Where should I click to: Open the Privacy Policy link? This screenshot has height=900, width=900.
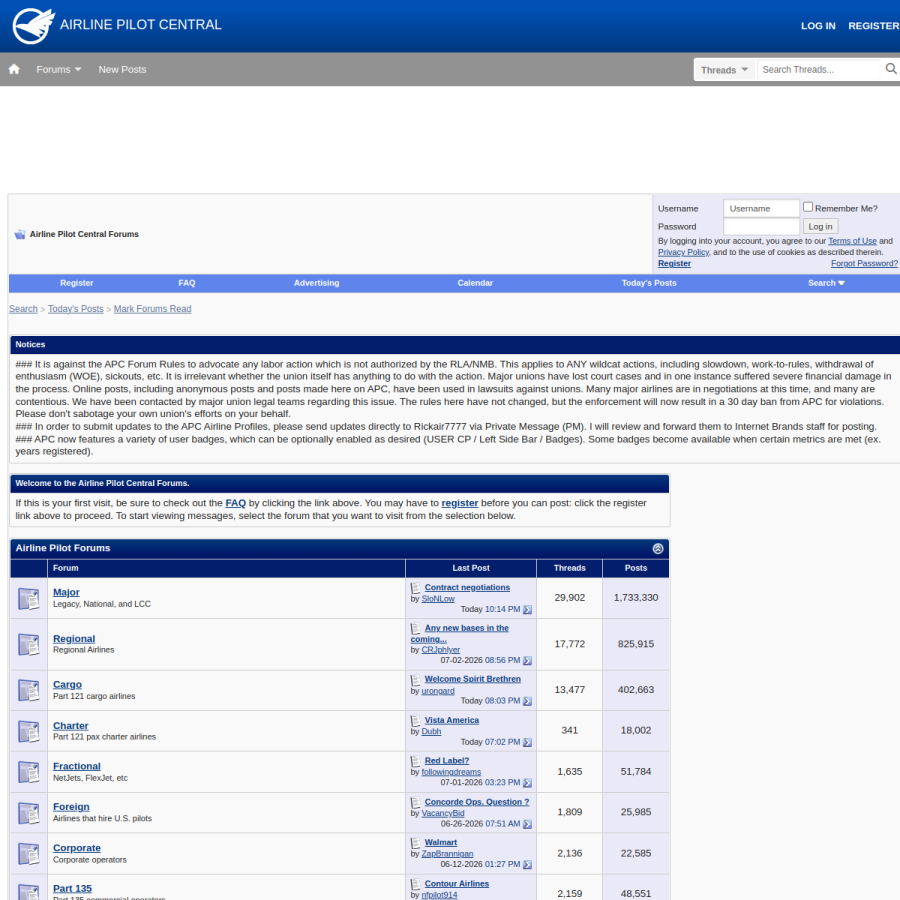[683, 252]
